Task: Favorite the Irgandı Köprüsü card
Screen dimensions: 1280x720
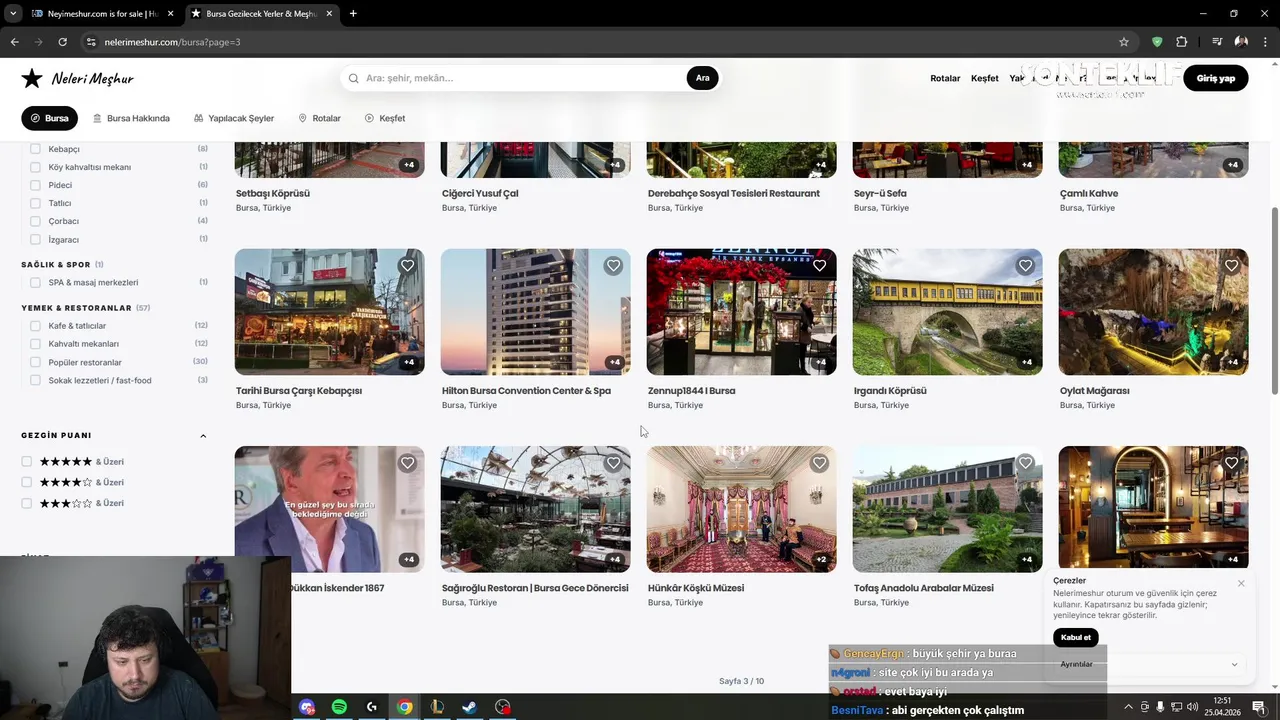Action: point(1025,266)
